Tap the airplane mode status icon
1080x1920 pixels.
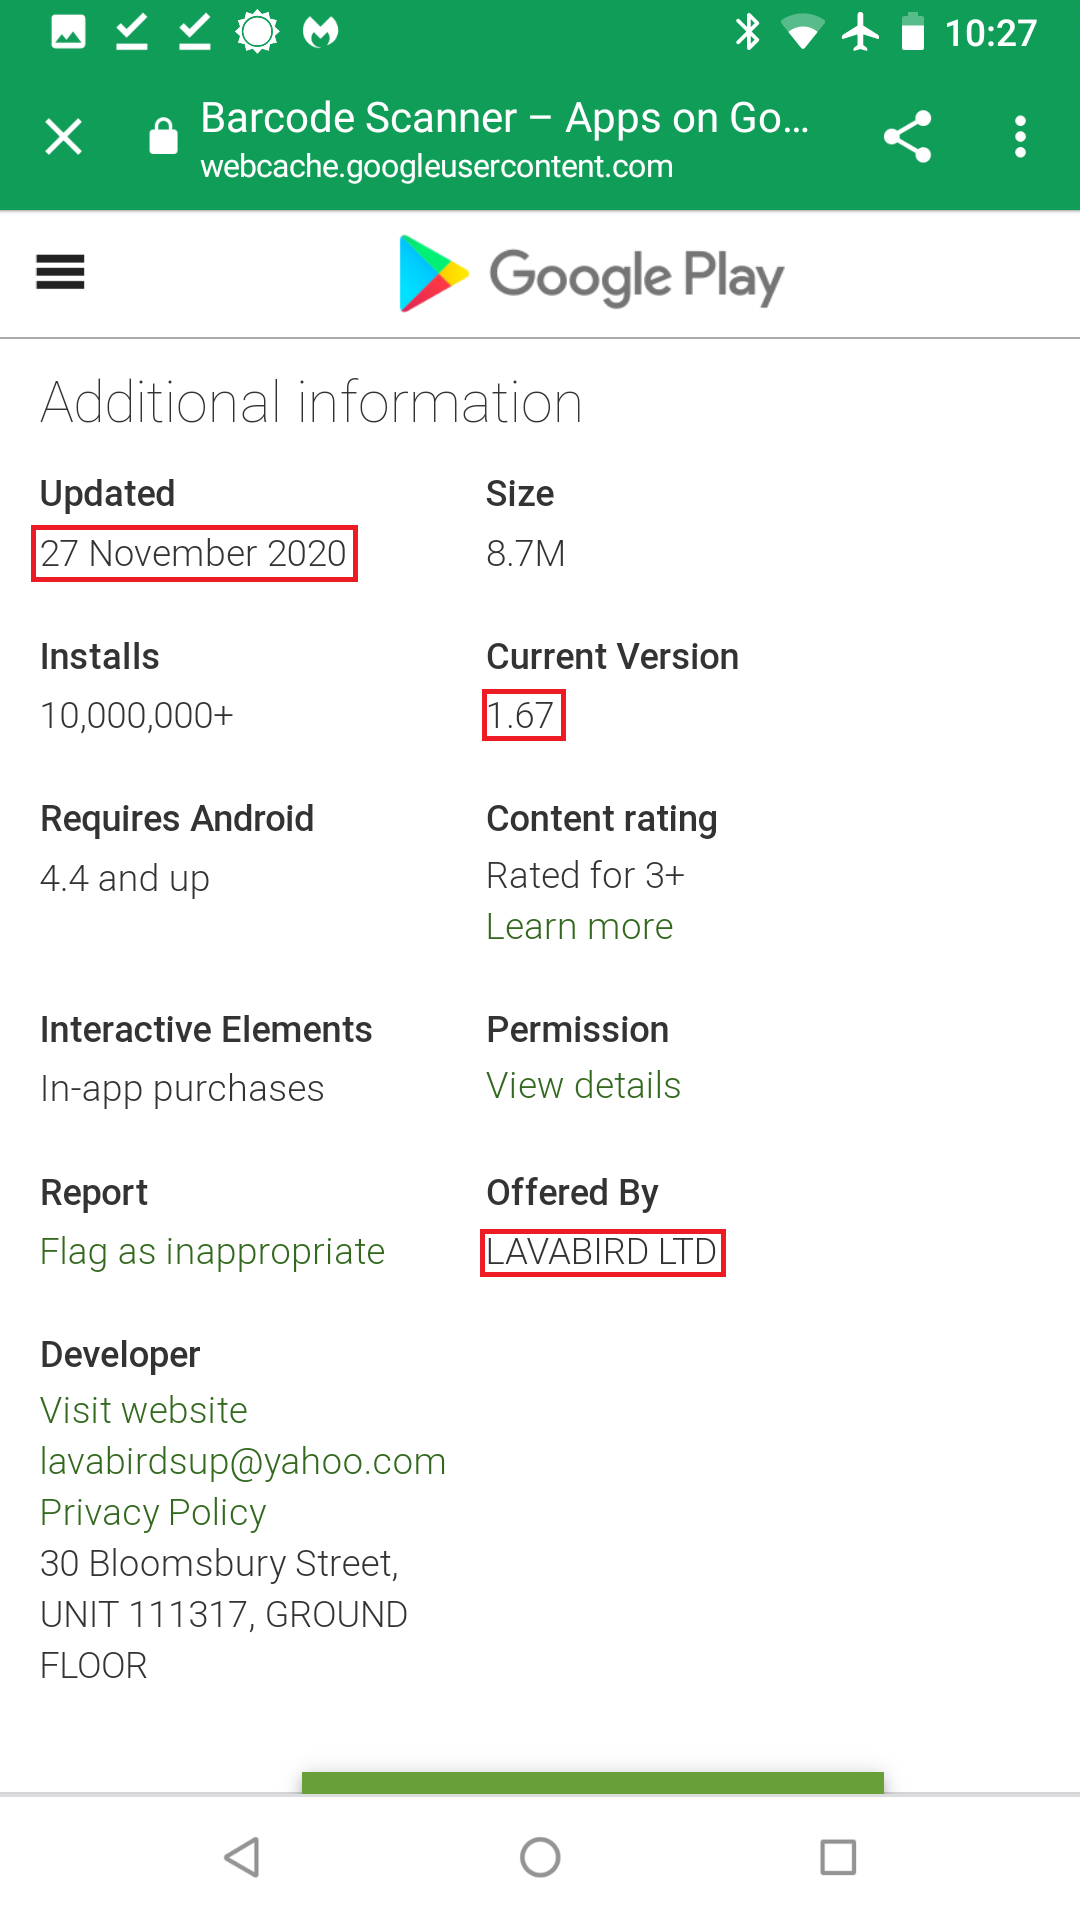pyautogui.click(x=860, y=32)
